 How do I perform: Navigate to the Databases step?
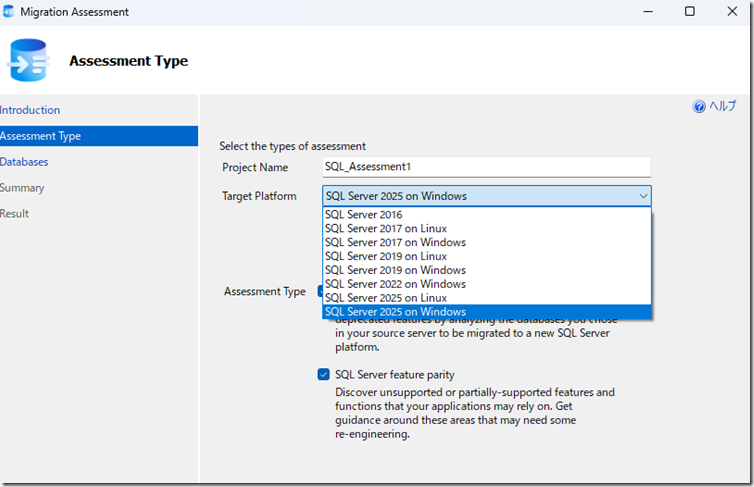click(24, 162)
